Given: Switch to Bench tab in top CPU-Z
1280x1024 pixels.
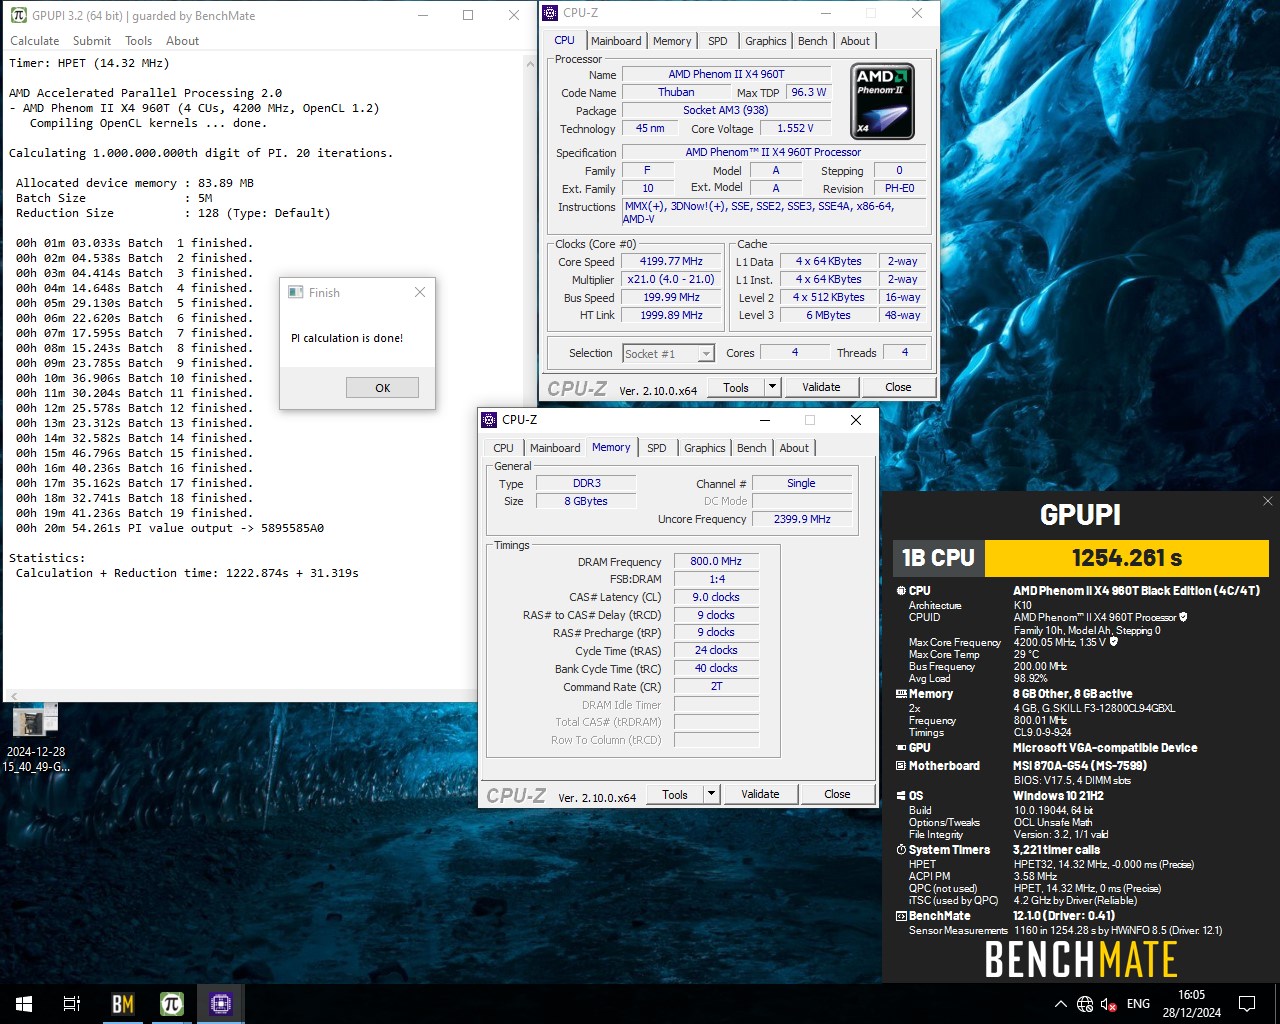Looking at the screenshot, I should (x=813, y=41).
